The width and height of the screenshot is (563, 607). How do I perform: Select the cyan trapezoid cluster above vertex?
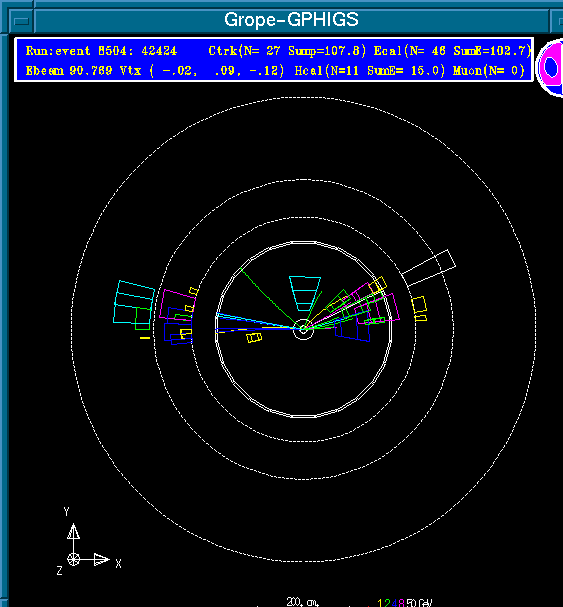[x=305, y=293]
